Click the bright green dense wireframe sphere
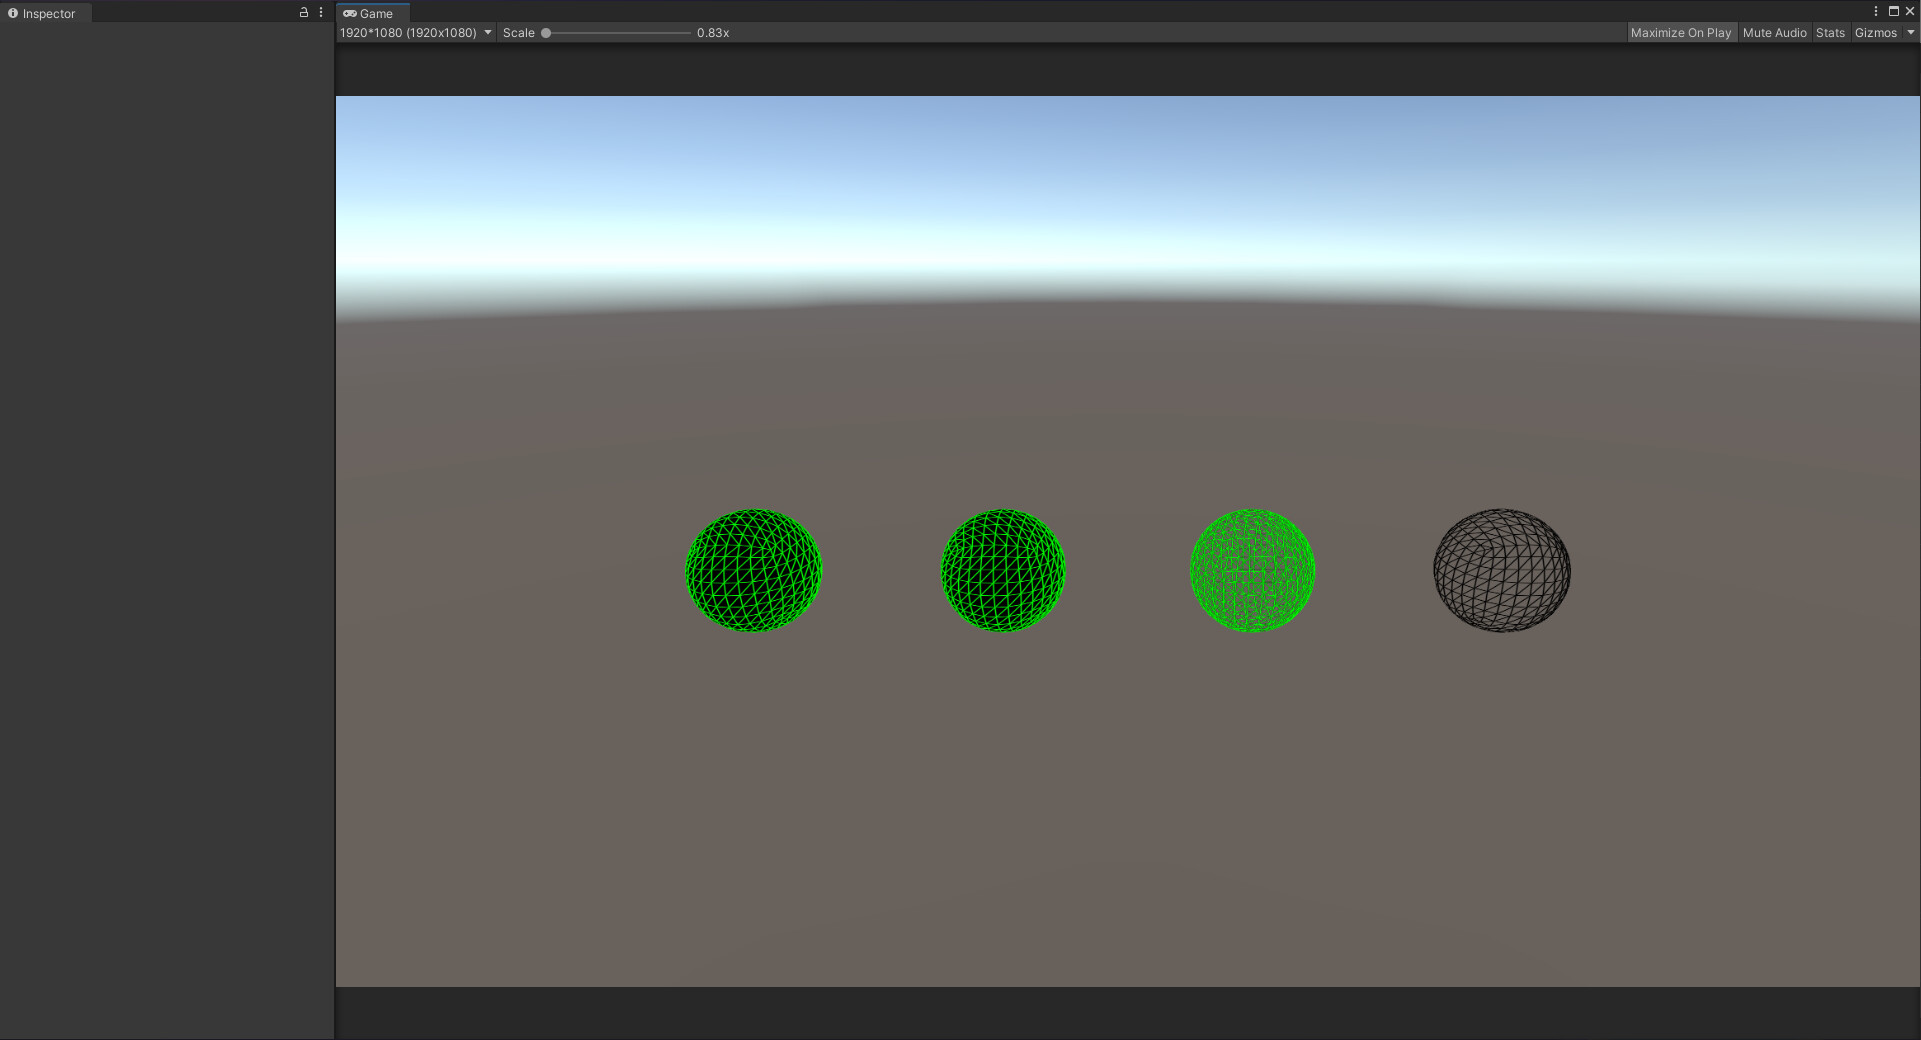This screenshot has height=1040, width=1921. pos(1252,571)
